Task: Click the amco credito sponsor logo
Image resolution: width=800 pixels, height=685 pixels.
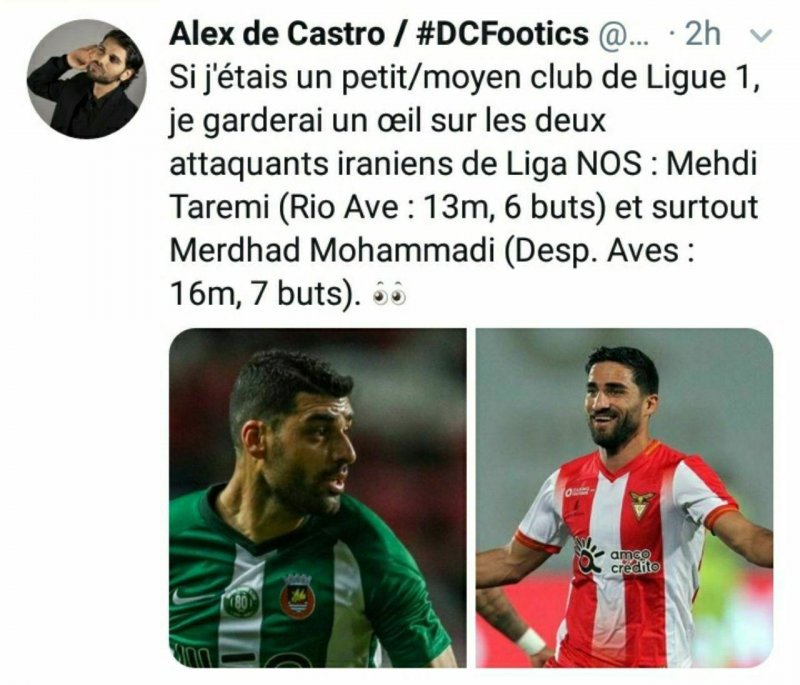Action: tap(617, 557)
